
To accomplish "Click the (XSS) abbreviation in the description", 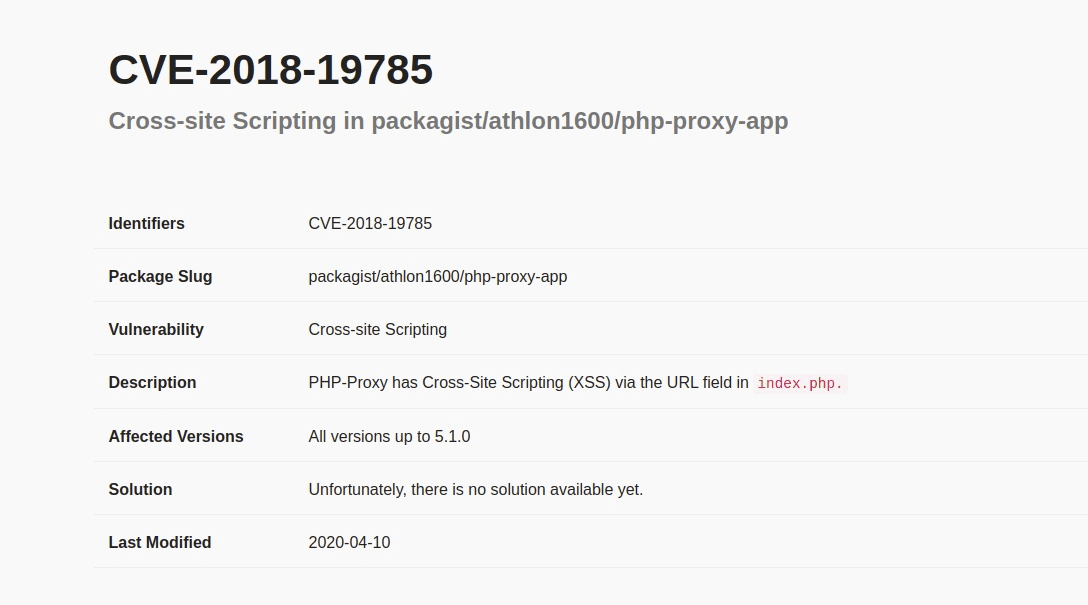I will click(589, 382).
